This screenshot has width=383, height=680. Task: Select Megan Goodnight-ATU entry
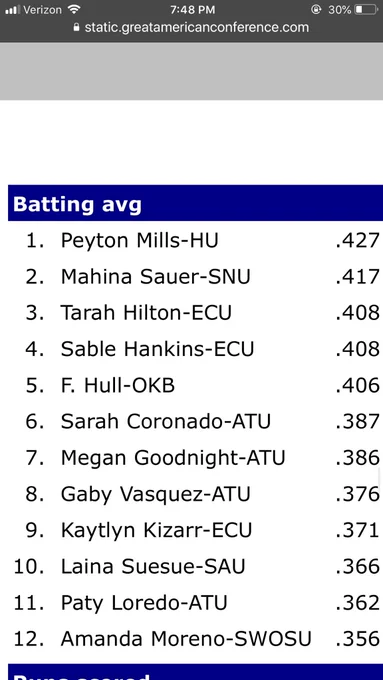click(195, 458)
